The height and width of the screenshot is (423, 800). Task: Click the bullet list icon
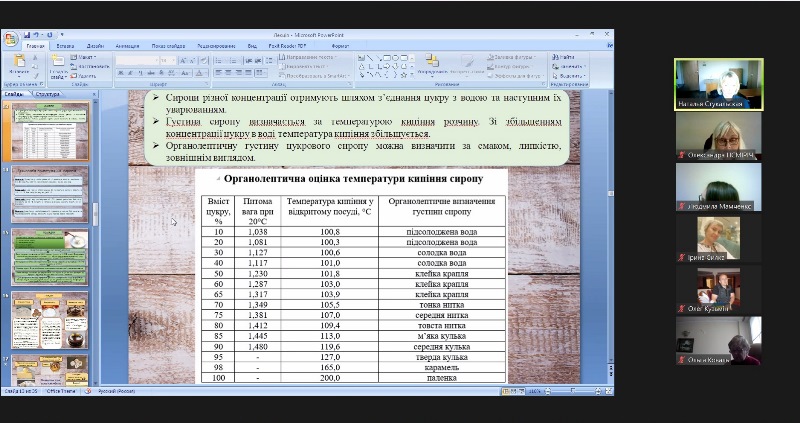218,59
